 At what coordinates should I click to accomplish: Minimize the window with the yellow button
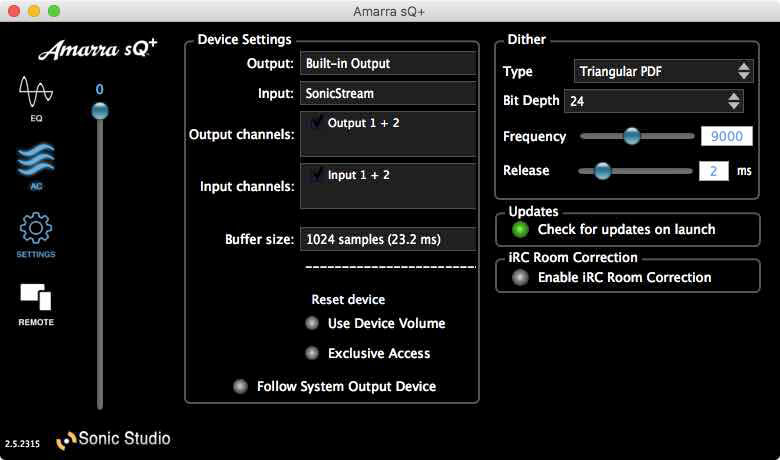coord(34,11)
